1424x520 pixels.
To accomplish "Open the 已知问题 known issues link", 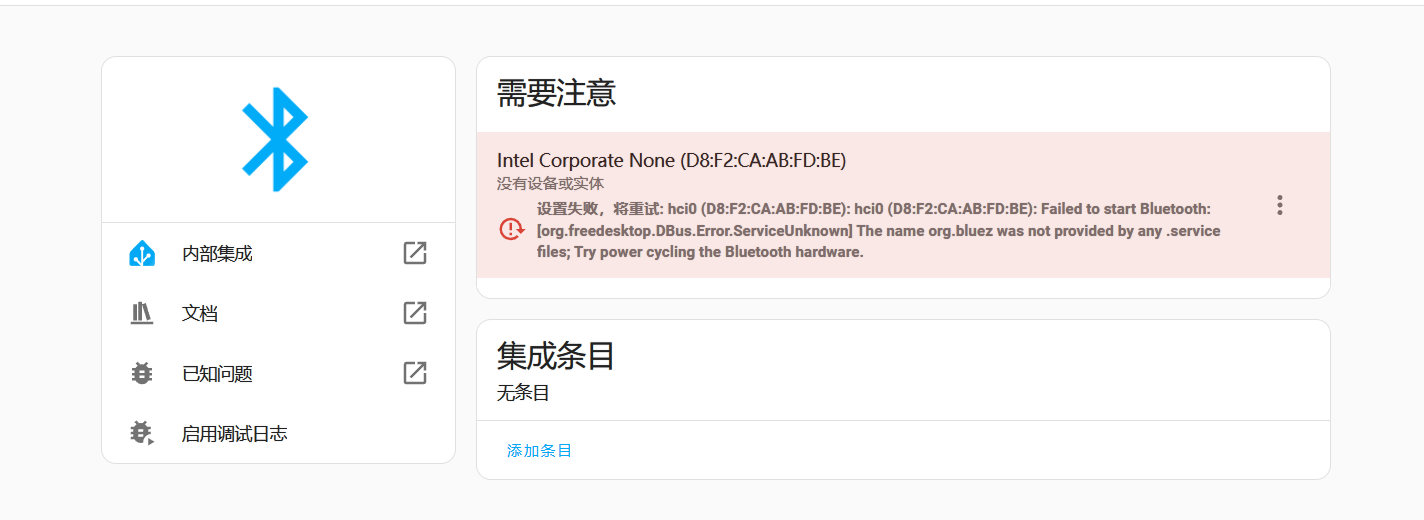I will [x=278, y=374].
